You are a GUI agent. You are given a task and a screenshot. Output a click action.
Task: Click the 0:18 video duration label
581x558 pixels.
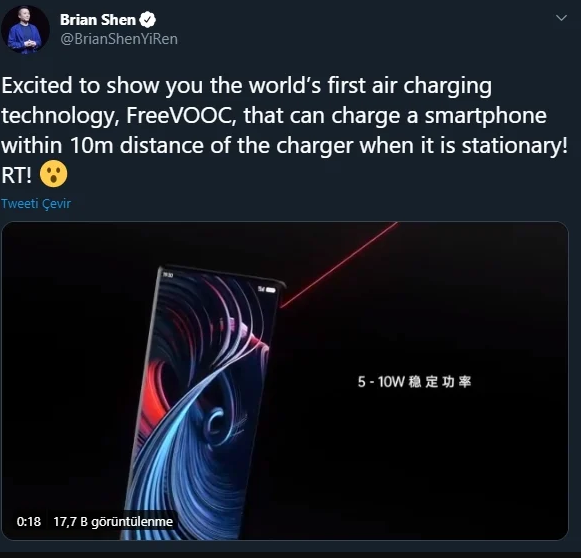click(29, 522)
